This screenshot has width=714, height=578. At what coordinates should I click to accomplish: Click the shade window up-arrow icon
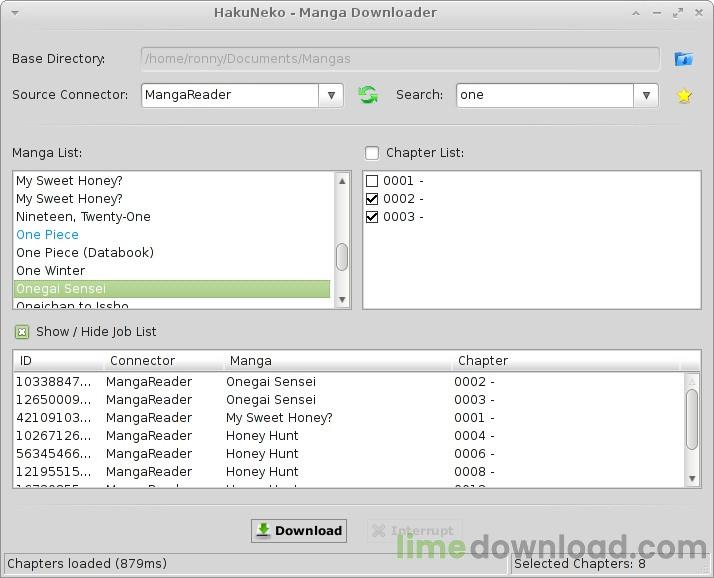tap(636, 13)
